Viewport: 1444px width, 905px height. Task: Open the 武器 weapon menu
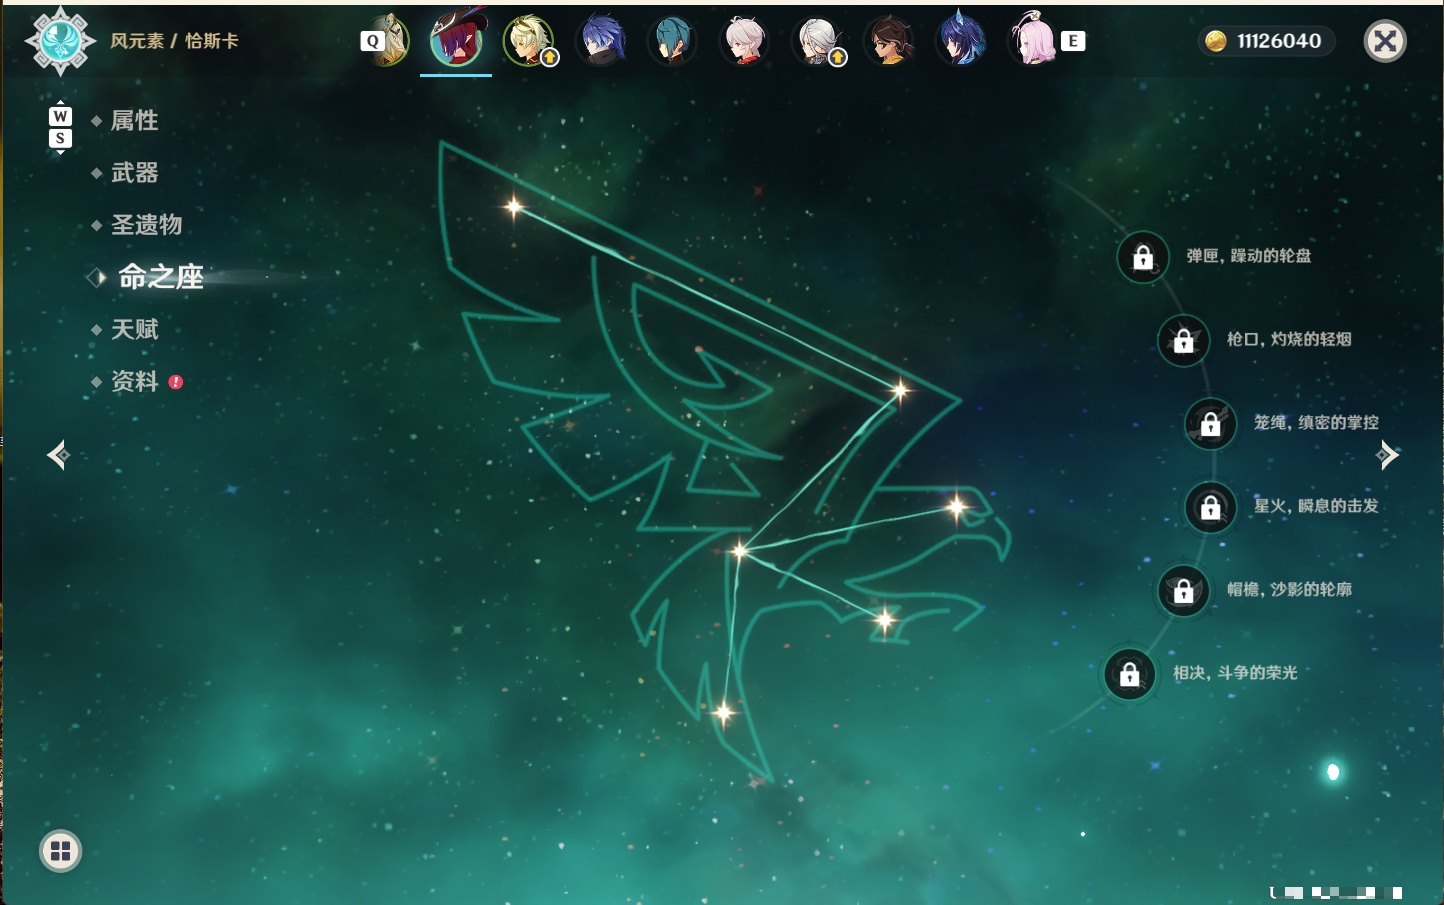point(134,173)
